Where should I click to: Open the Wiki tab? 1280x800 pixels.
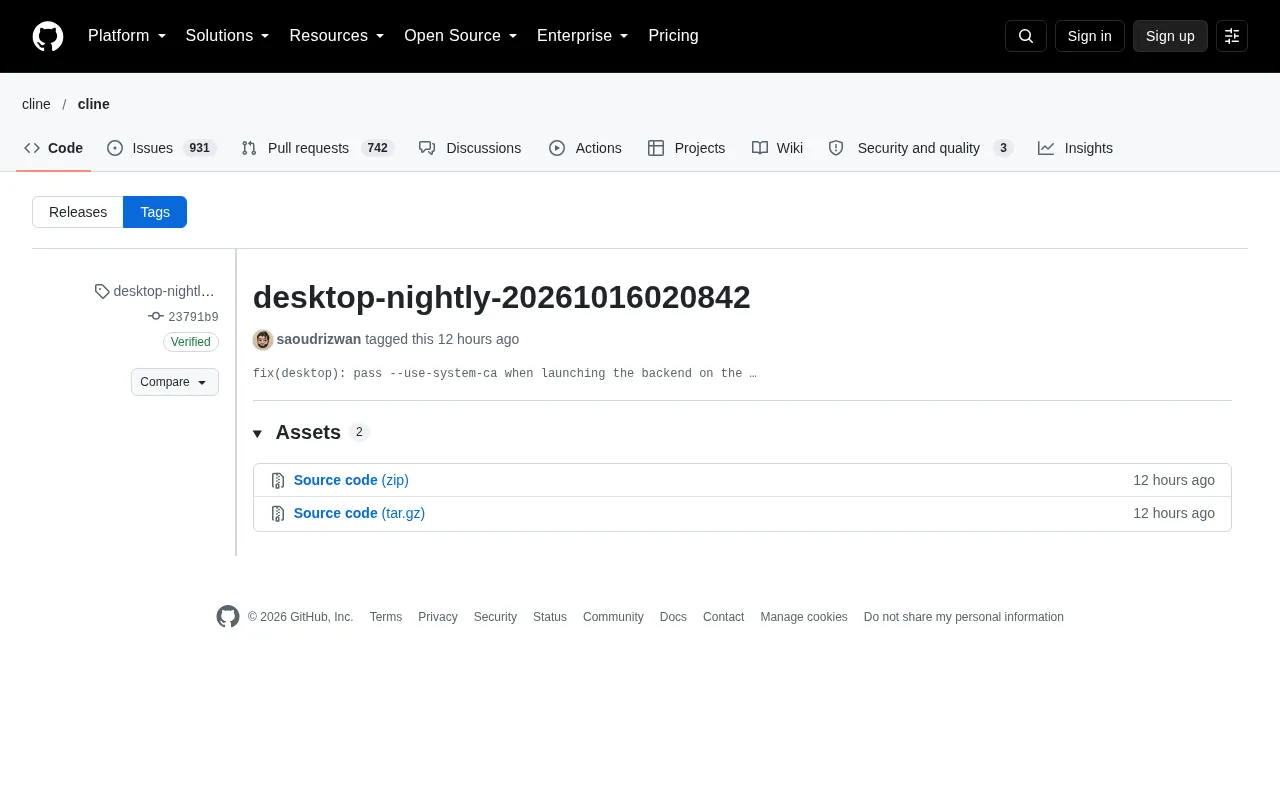[x=777, y=148]
